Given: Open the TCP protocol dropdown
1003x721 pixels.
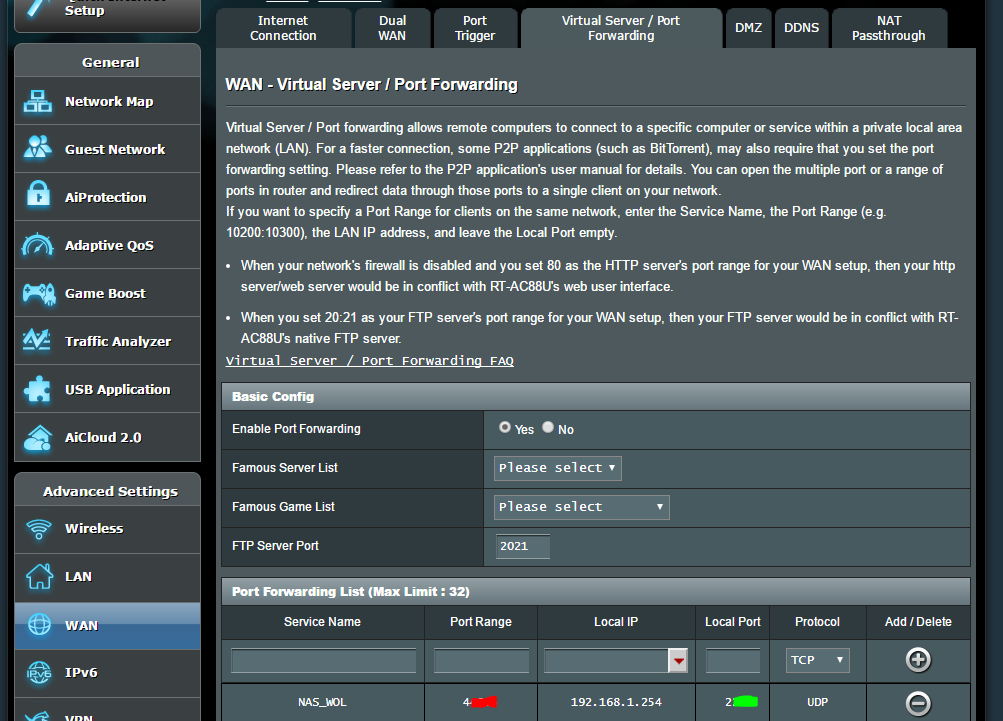Looking at the screenshot, I should pos(817,660).
